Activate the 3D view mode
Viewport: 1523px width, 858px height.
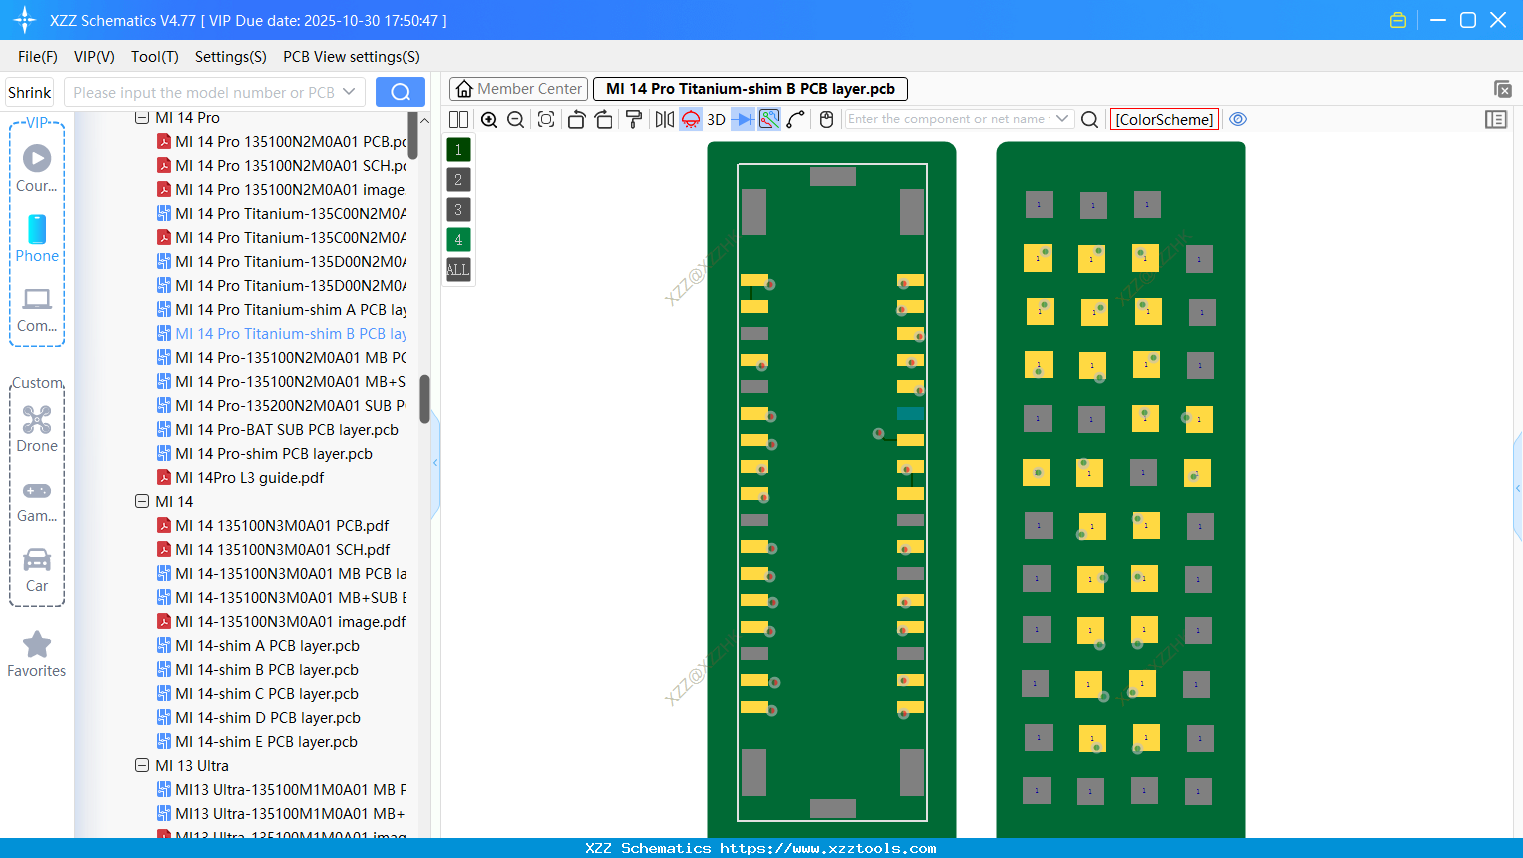tap(715, 119)
